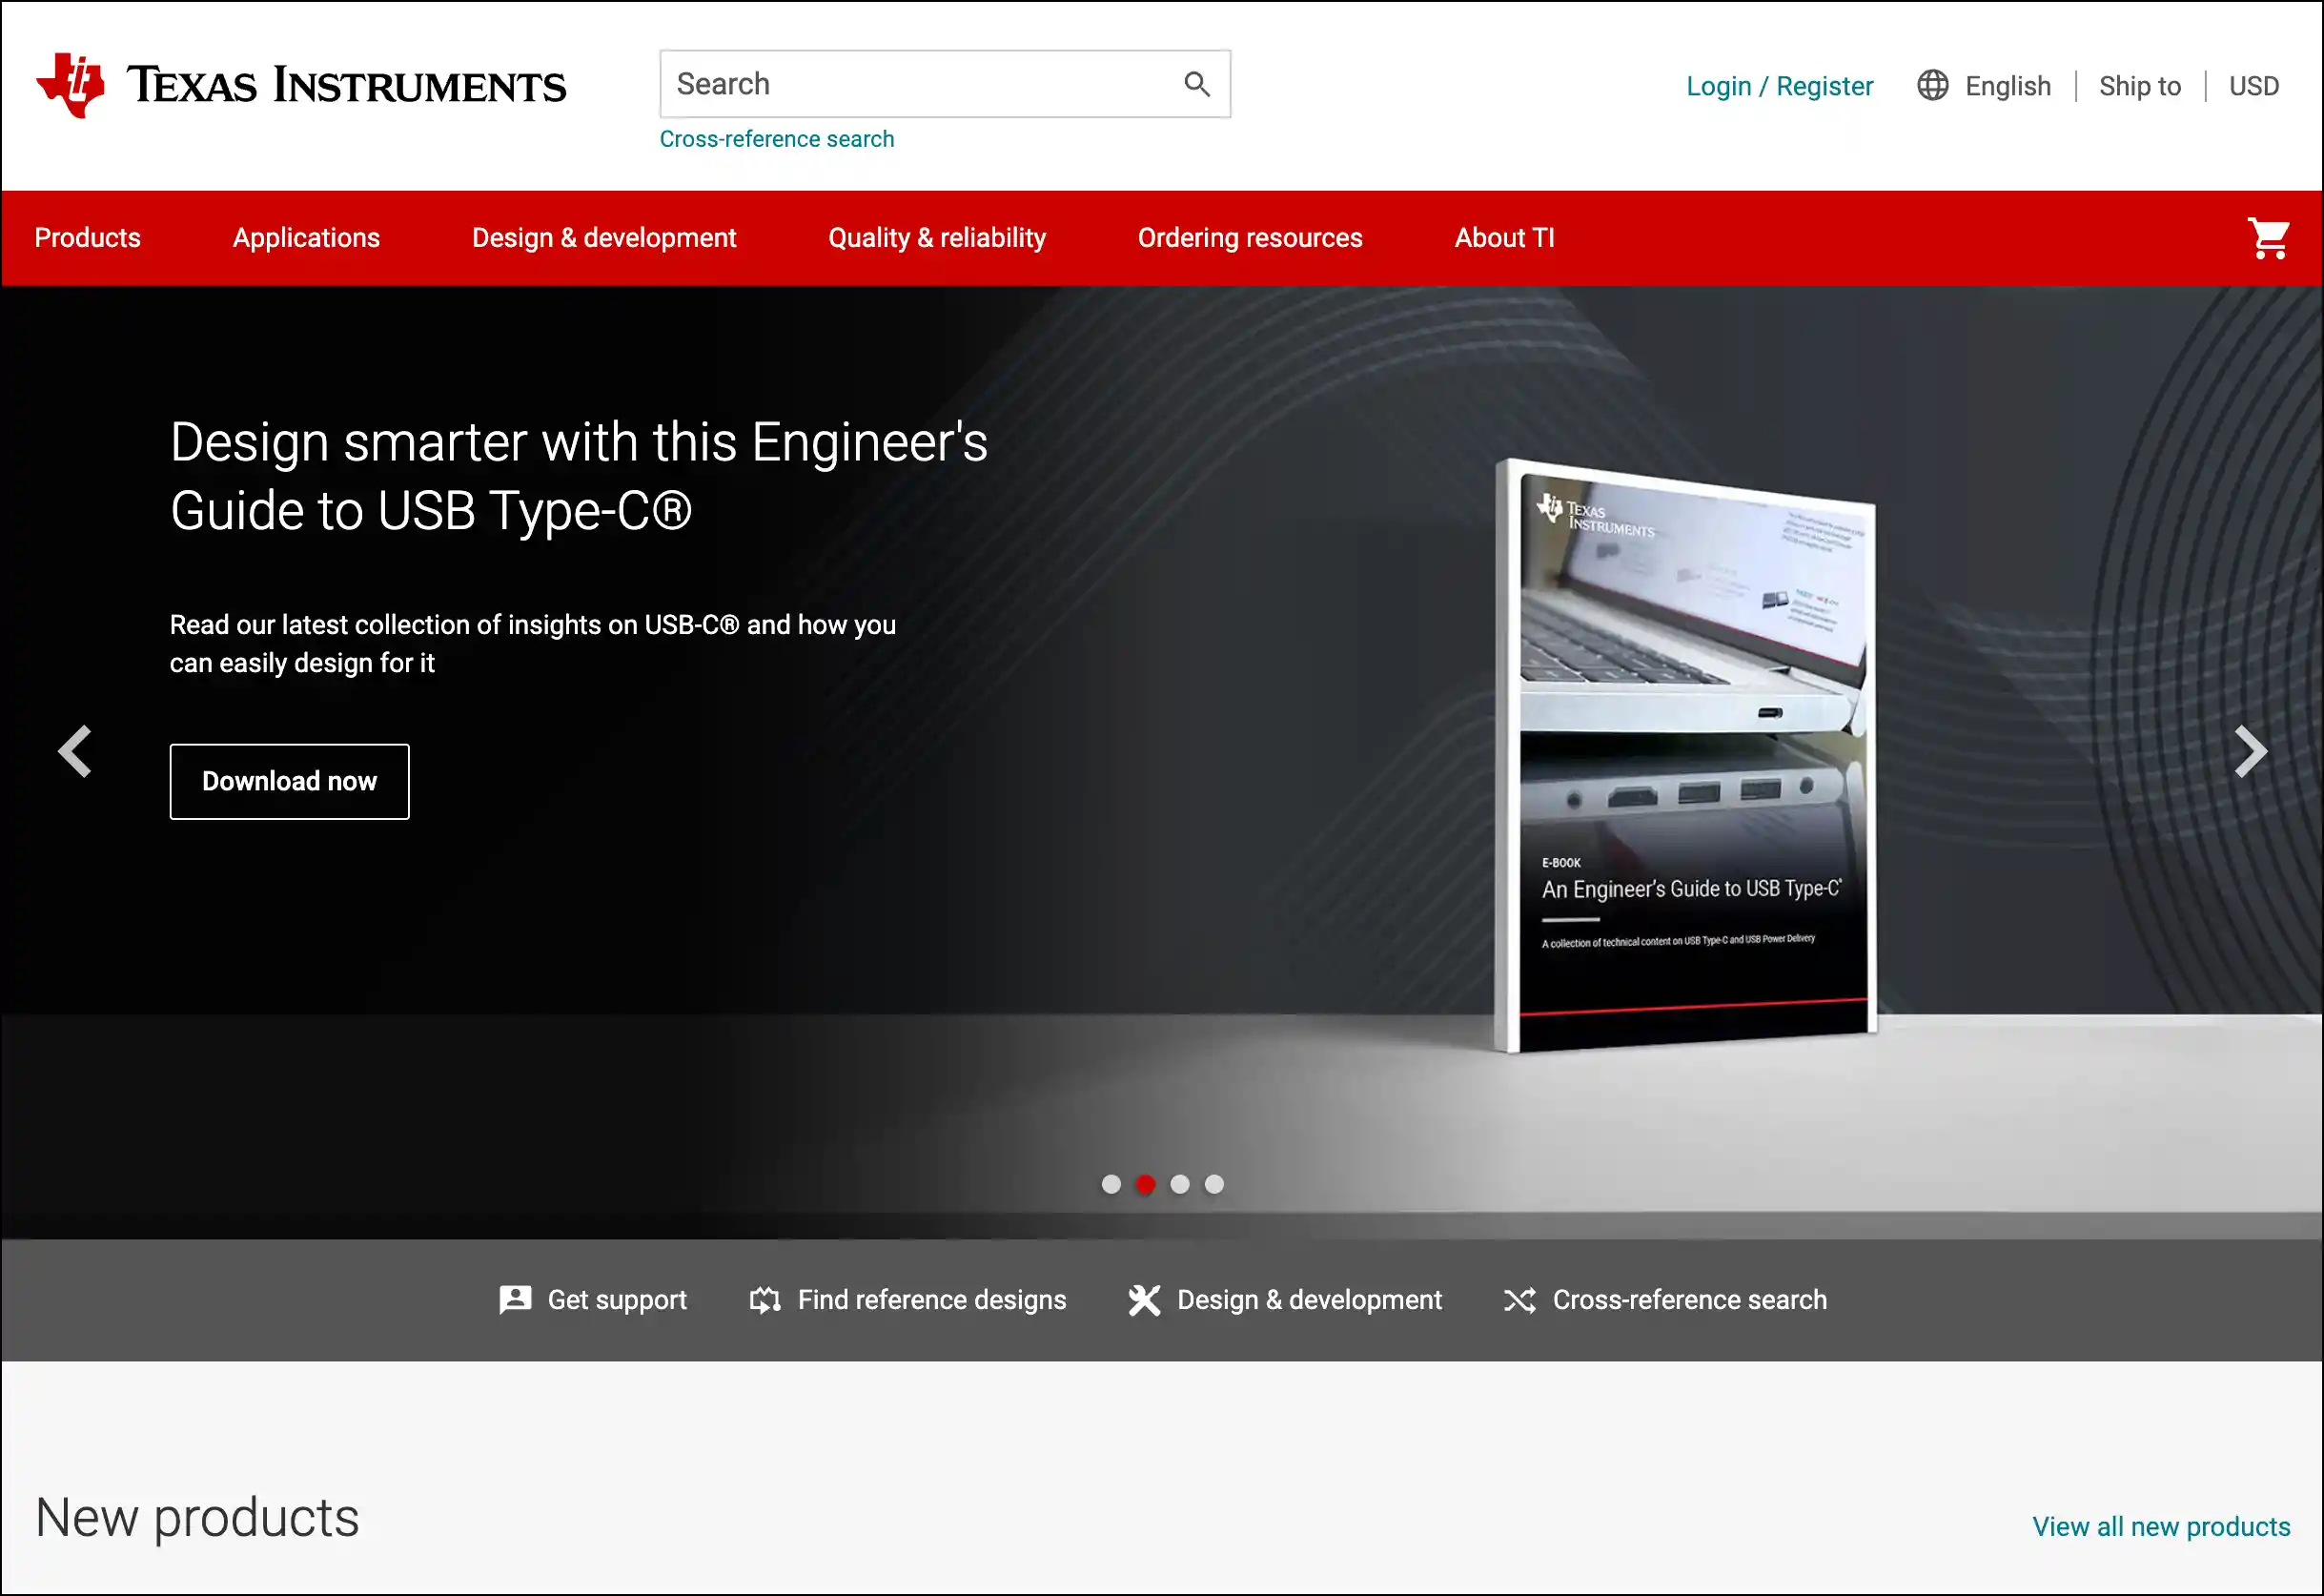Click the globe language icon
The width and height of the screenshot is (2324, 1596).
click(x=1932, y=86)
